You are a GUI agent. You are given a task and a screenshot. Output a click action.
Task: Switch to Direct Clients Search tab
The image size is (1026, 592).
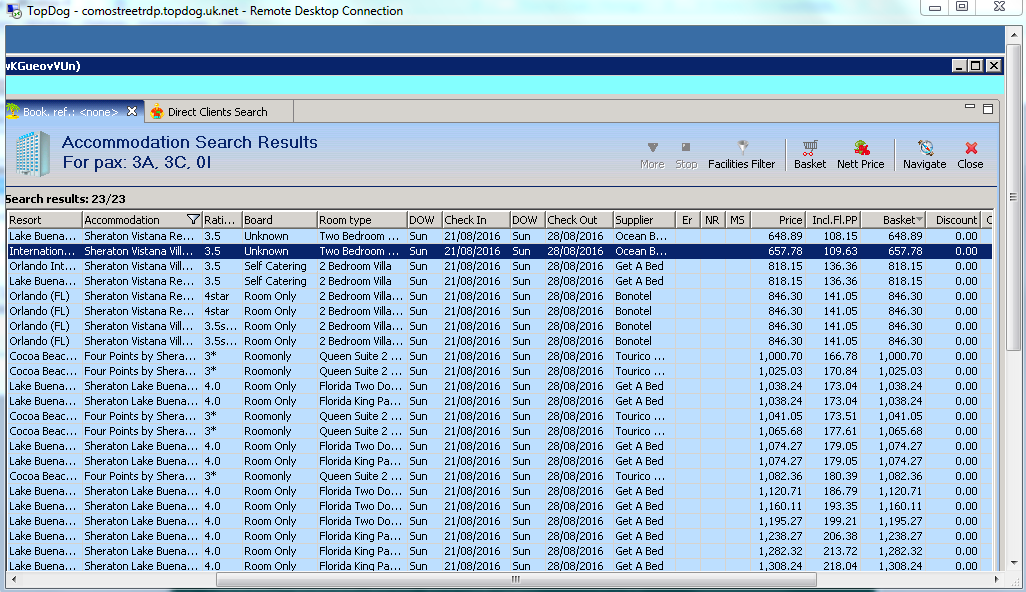(x=217, y=112)
